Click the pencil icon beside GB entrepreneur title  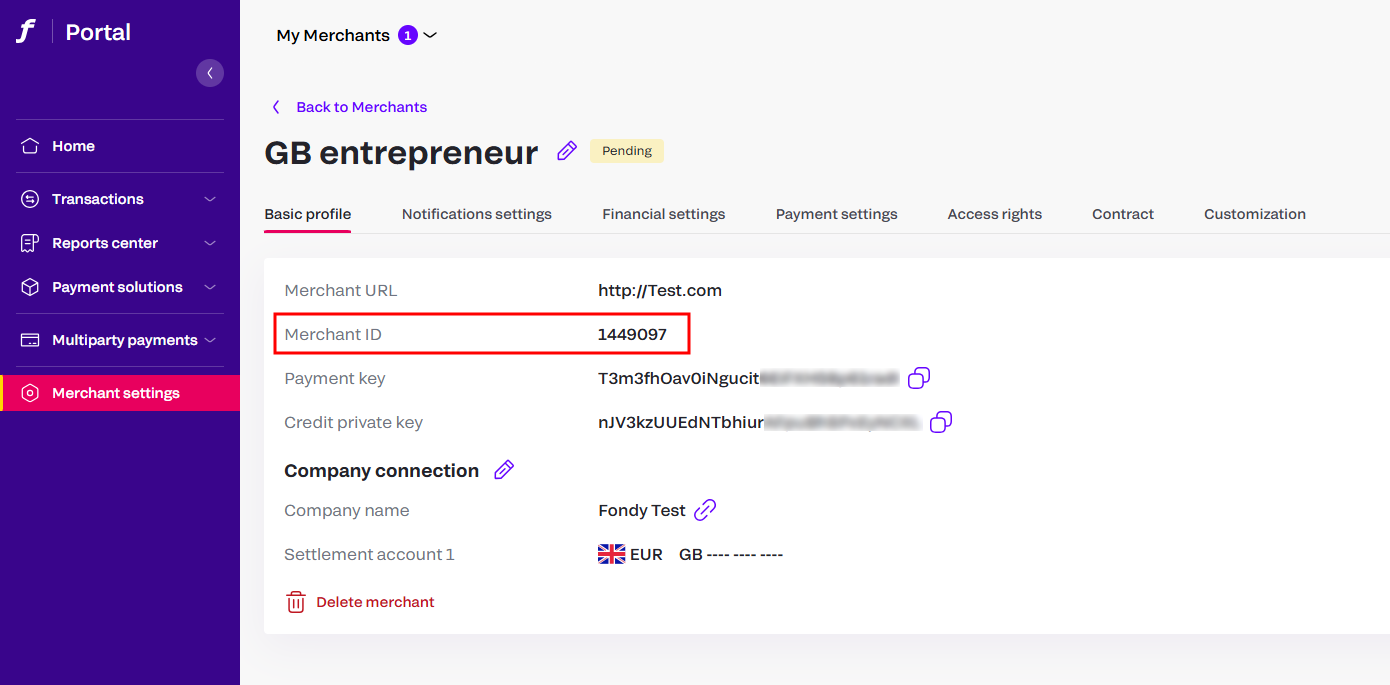click(567, 151)
